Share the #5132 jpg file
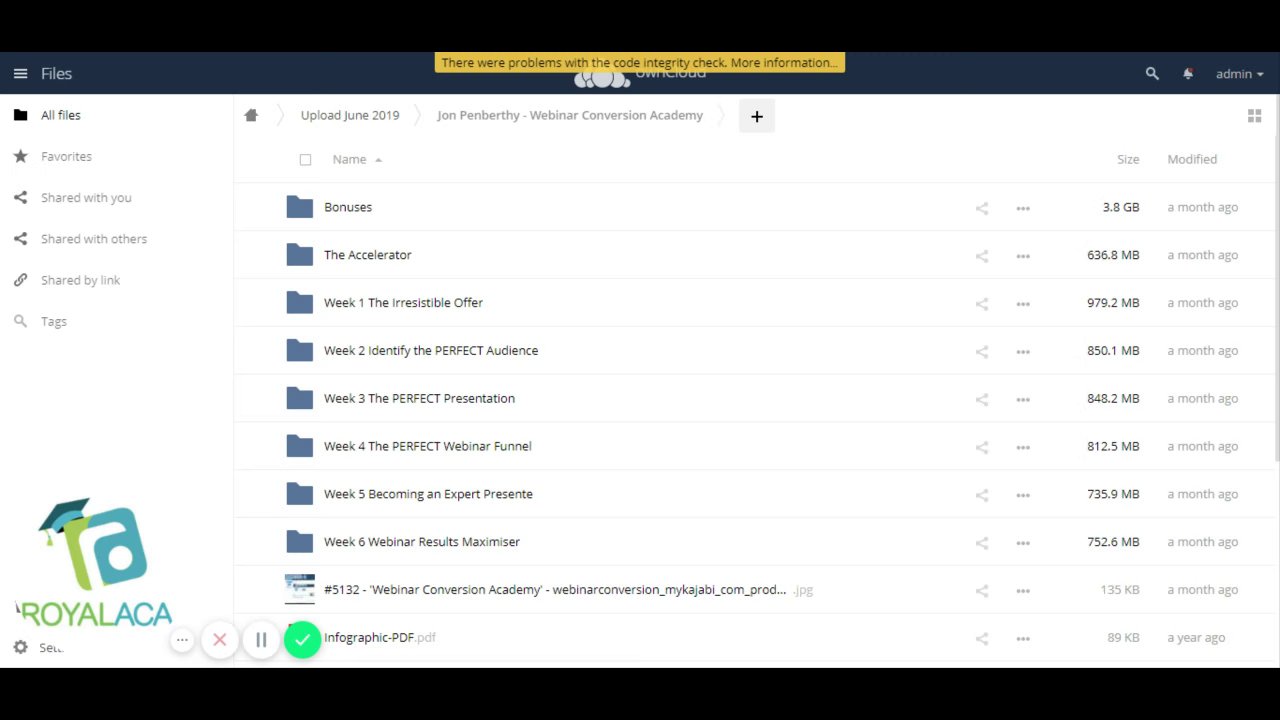This screenshot has height=720, width=1280. click(982, 591)
